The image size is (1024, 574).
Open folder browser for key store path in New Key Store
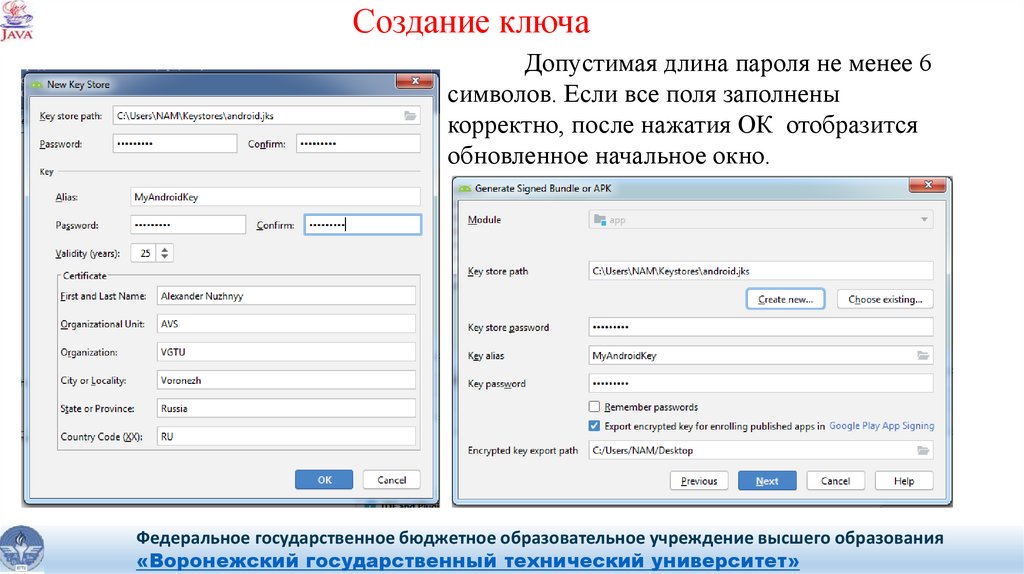pyautogui.click(x=410, y=116)
